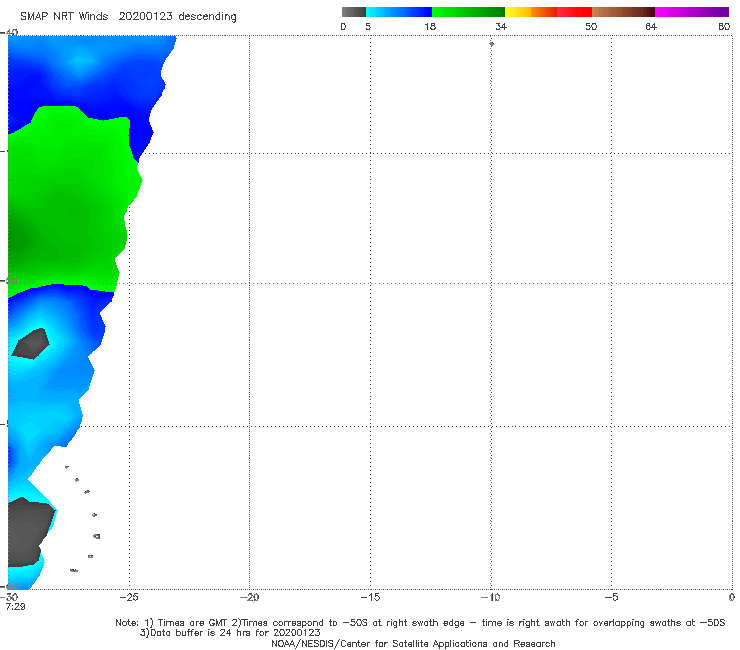Click the longitude axis label '-15'

point(370,597)
